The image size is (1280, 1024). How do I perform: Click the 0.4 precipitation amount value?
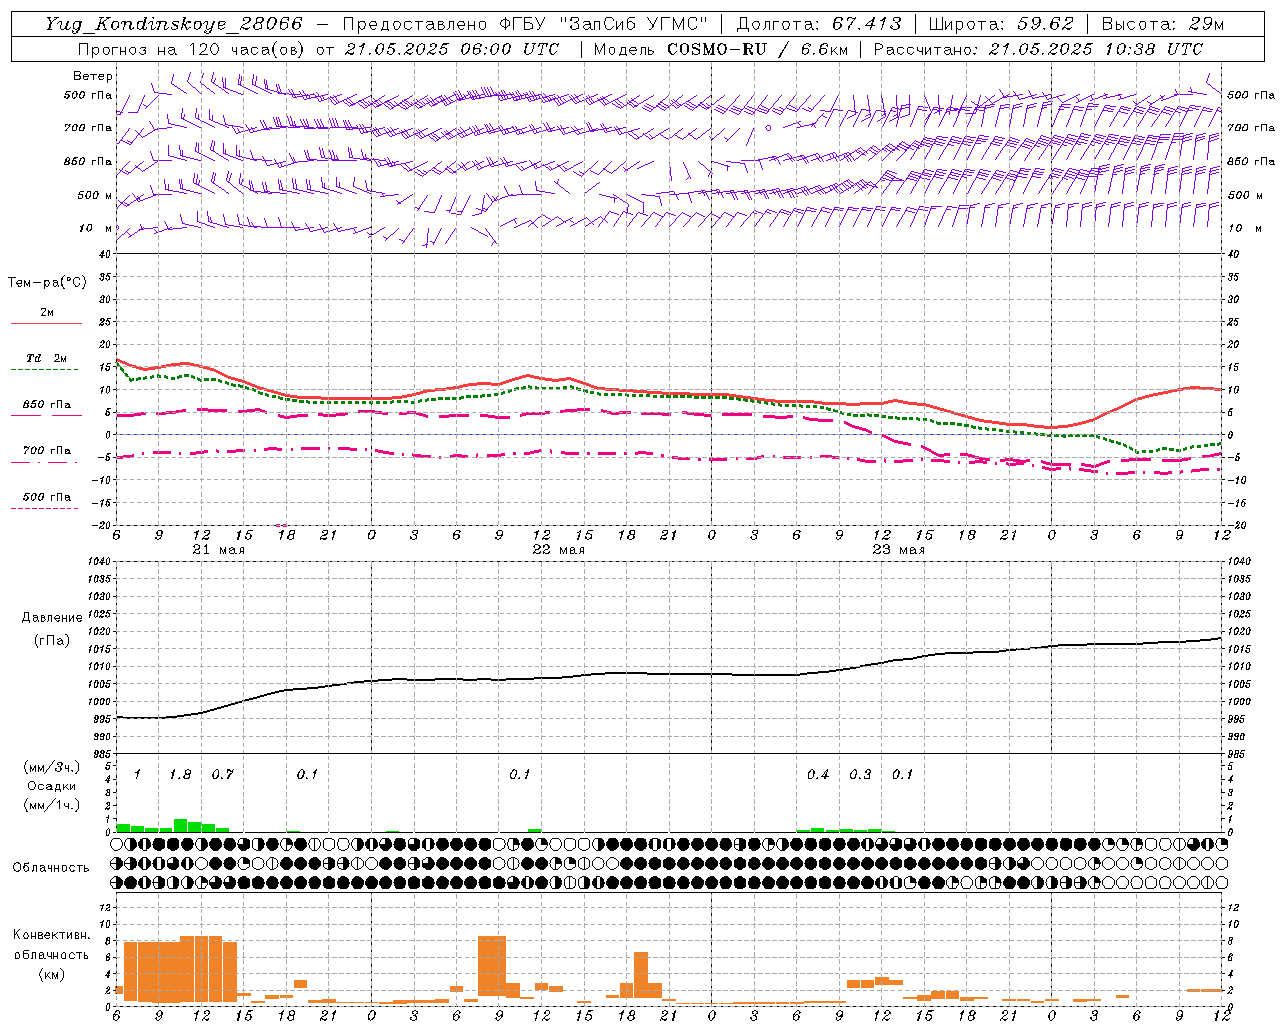[x=818, y=775]
